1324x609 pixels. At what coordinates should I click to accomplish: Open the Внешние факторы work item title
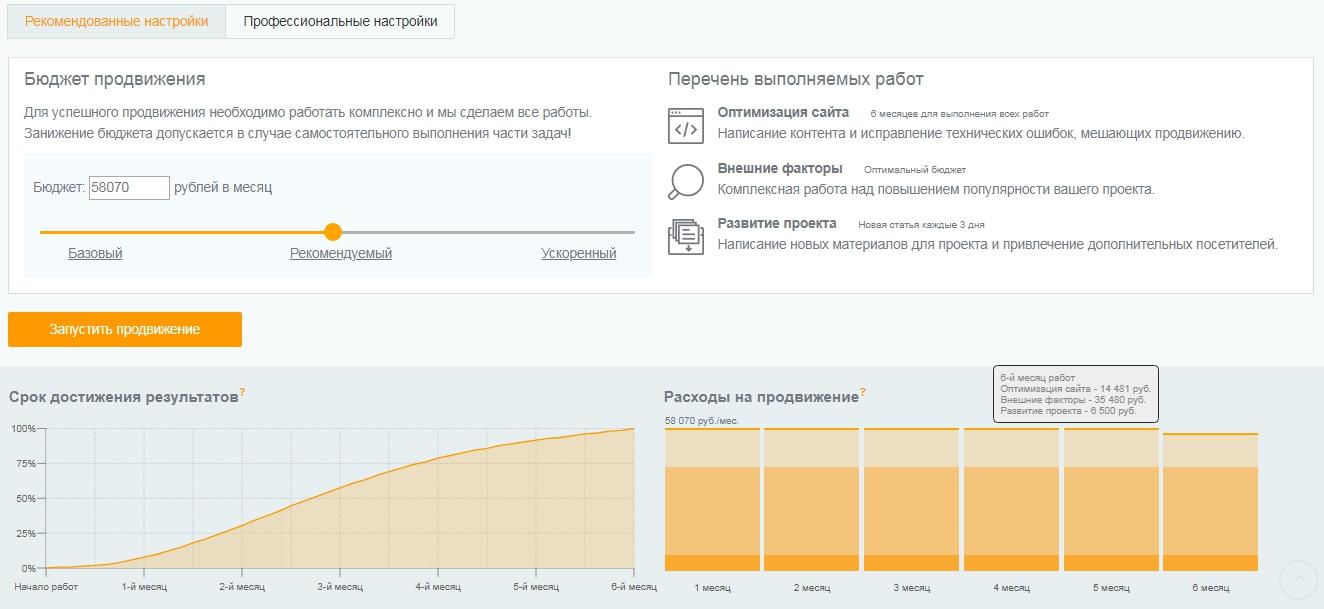pyautogui.click(x=780, y=169)
